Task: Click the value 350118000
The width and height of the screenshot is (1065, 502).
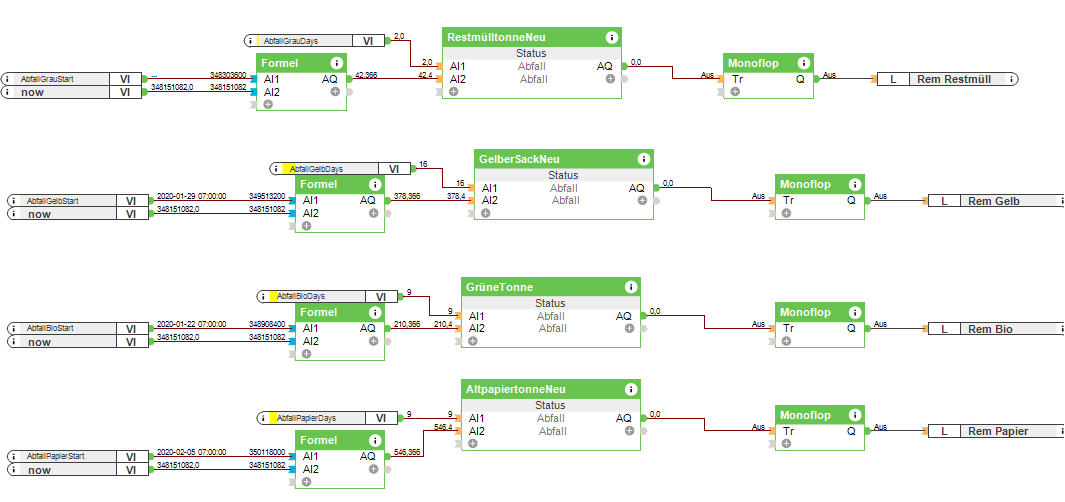Action: 267,452
